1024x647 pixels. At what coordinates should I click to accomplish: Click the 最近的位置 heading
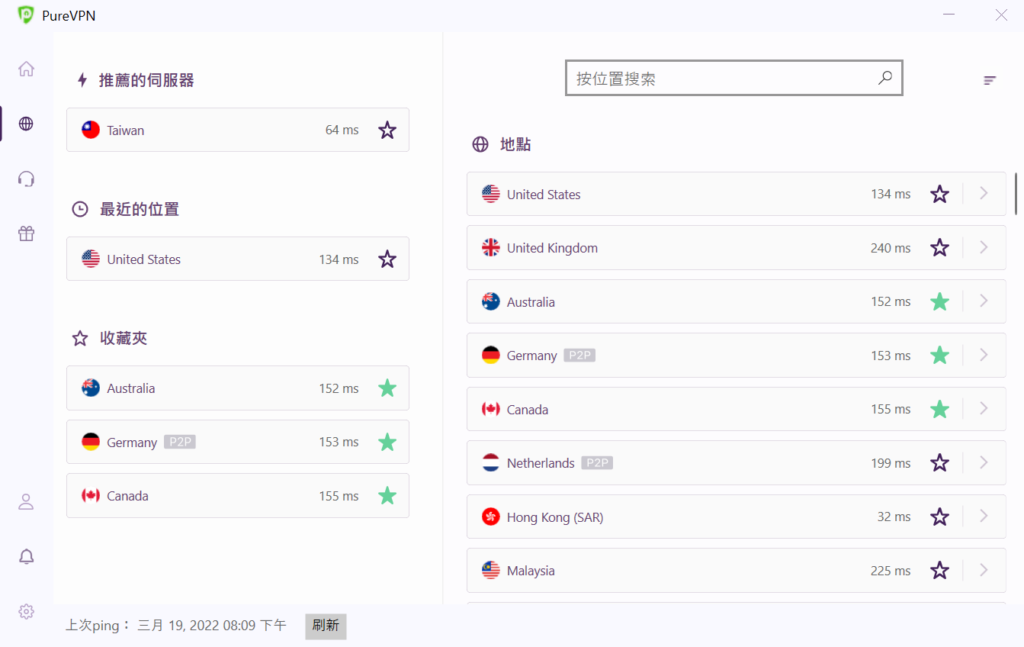139,209
